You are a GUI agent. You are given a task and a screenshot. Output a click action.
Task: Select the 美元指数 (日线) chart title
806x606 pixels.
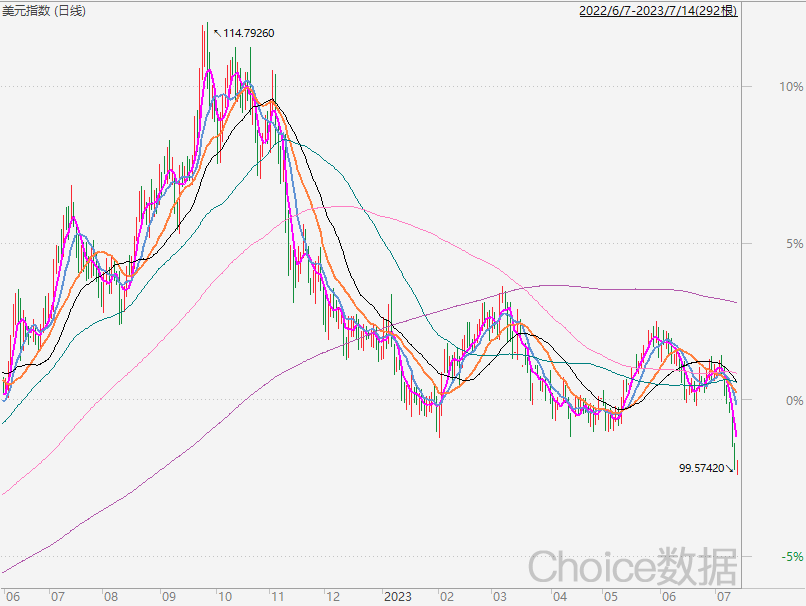pyautogui.click(x=44, y=11)
